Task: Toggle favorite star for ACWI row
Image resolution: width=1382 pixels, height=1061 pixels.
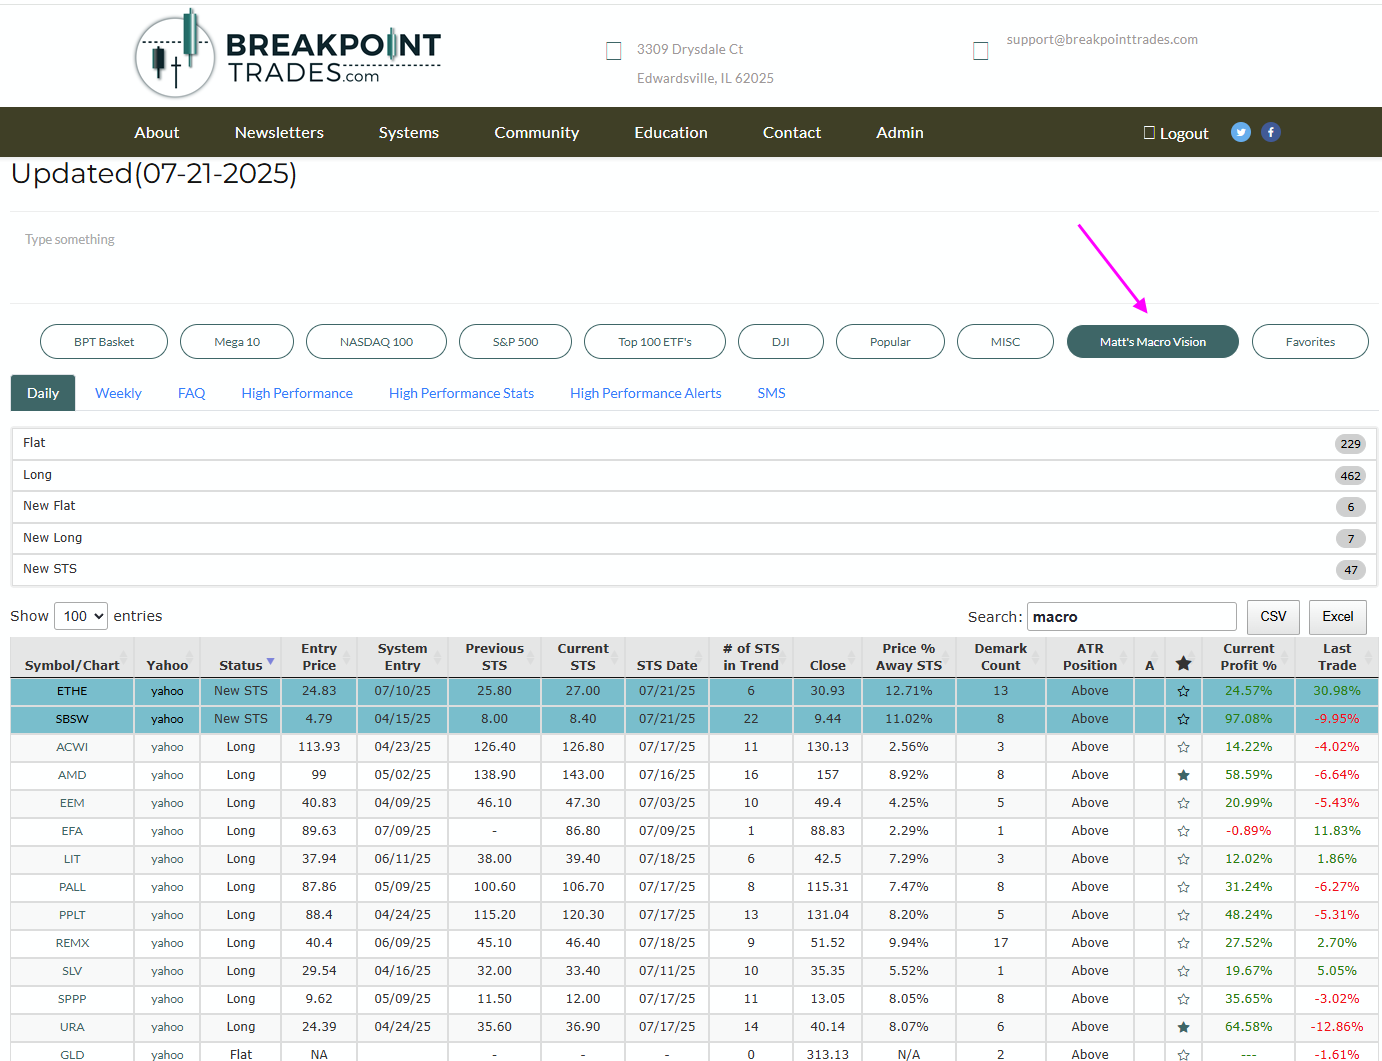Action: tap(1183, 747)
